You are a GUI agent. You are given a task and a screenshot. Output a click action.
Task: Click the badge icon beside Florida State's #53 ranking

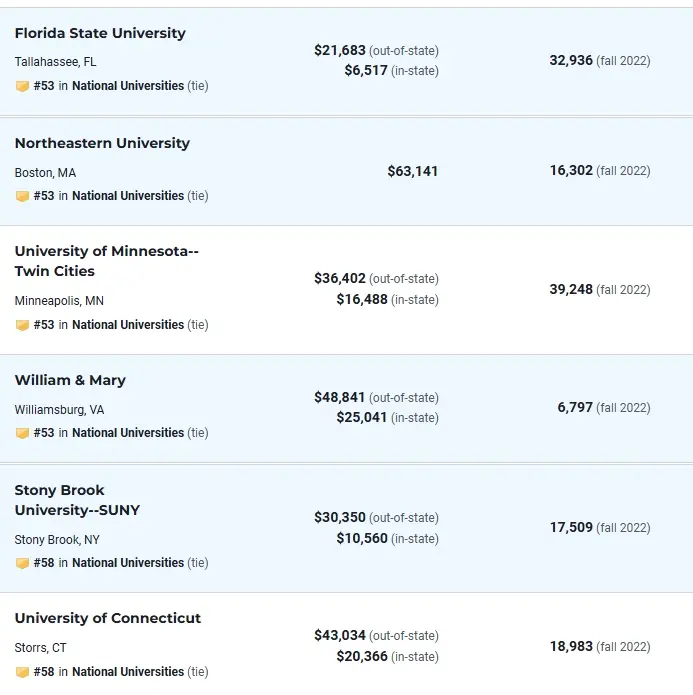click(22, 86)
